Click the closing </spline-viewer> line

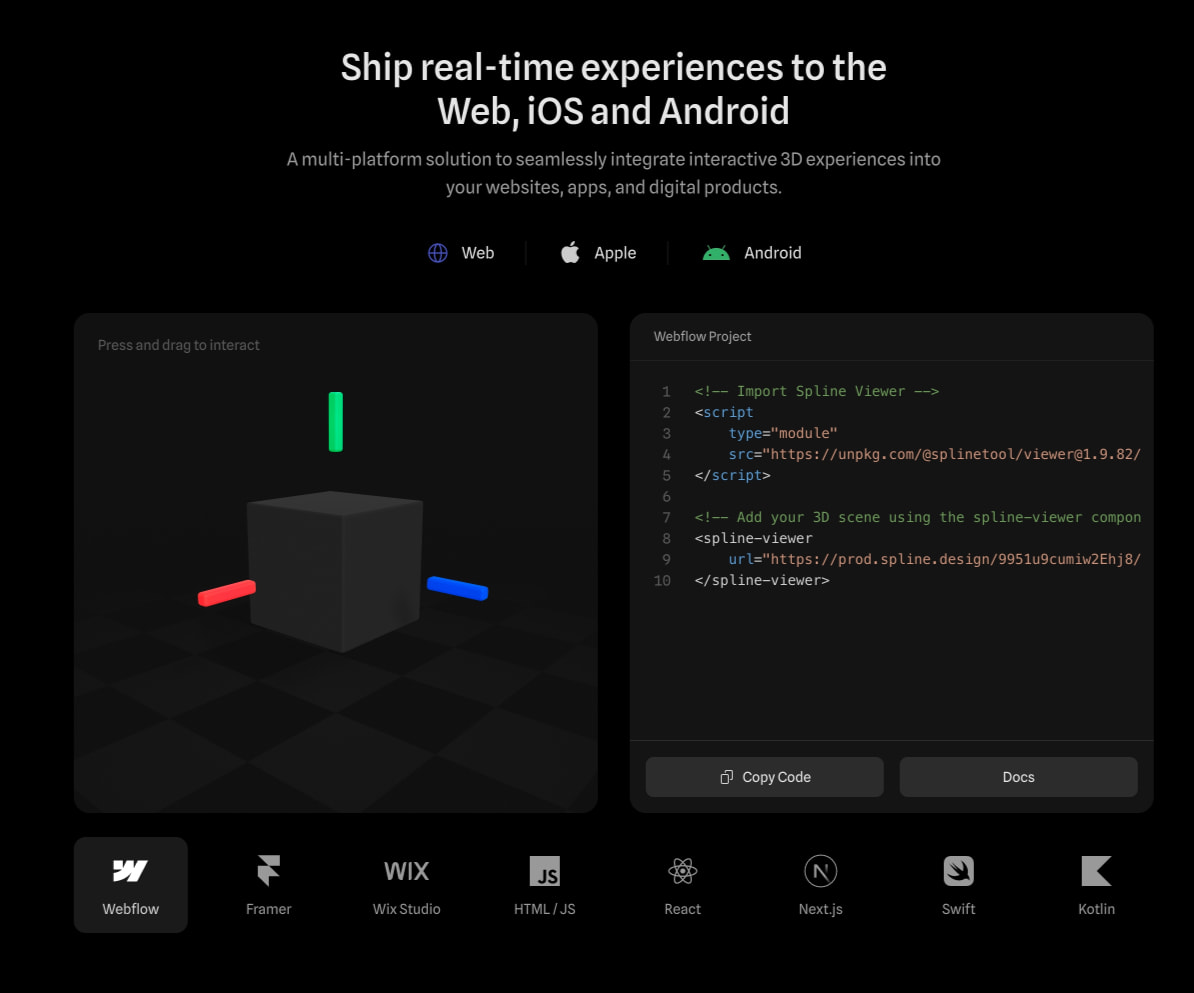point(761,580)
